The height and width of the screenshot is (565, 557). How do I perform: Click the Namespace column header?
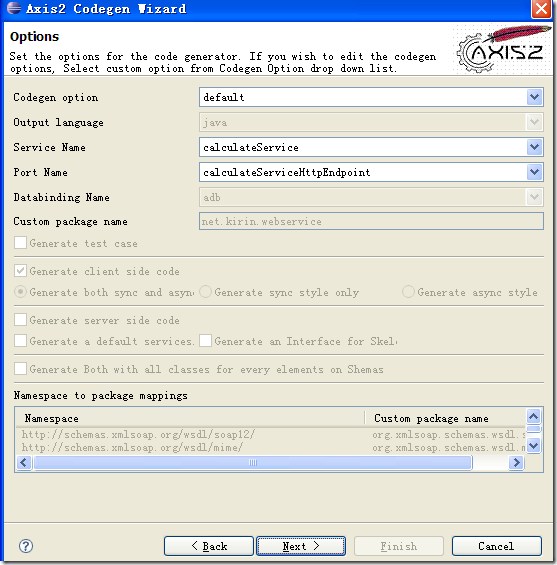tap(190, 418)
